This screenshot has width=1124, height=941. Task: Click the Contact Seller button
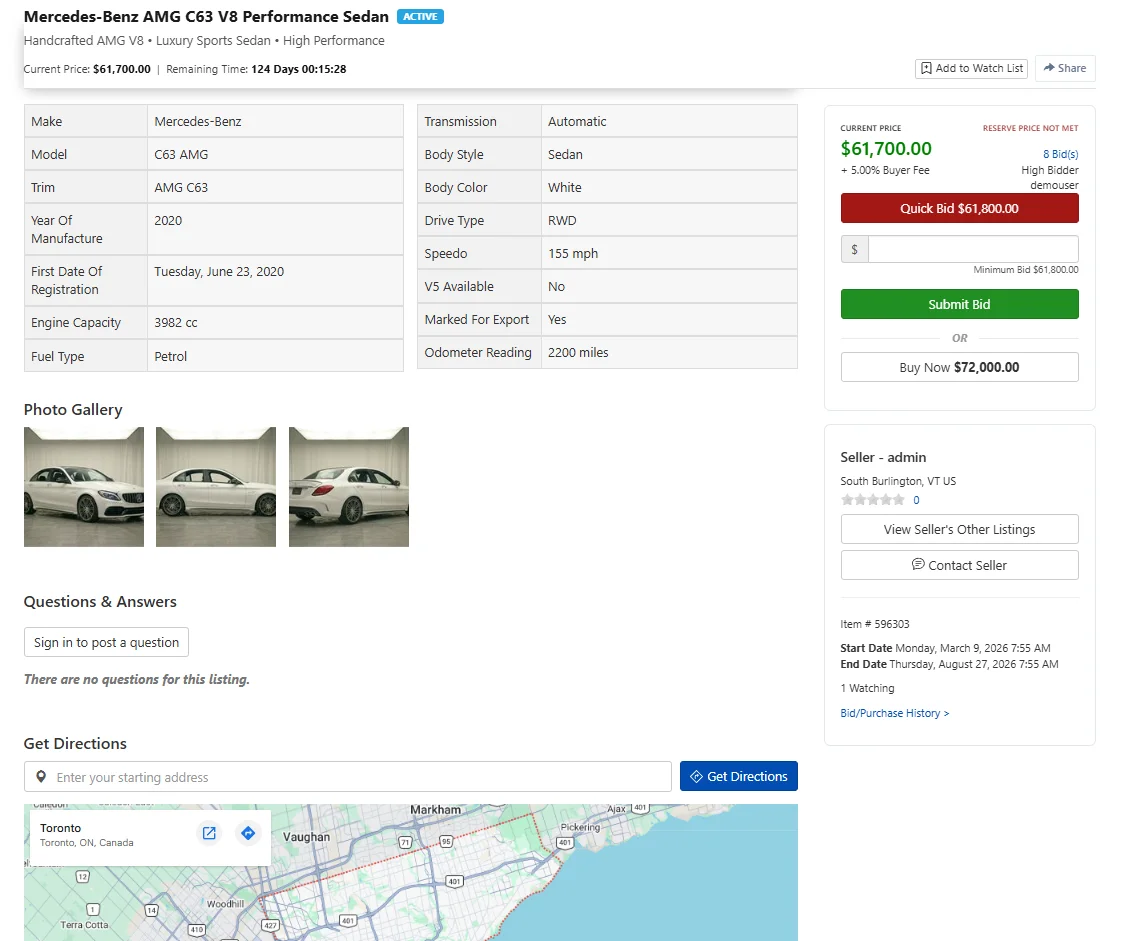pos(959,565)
